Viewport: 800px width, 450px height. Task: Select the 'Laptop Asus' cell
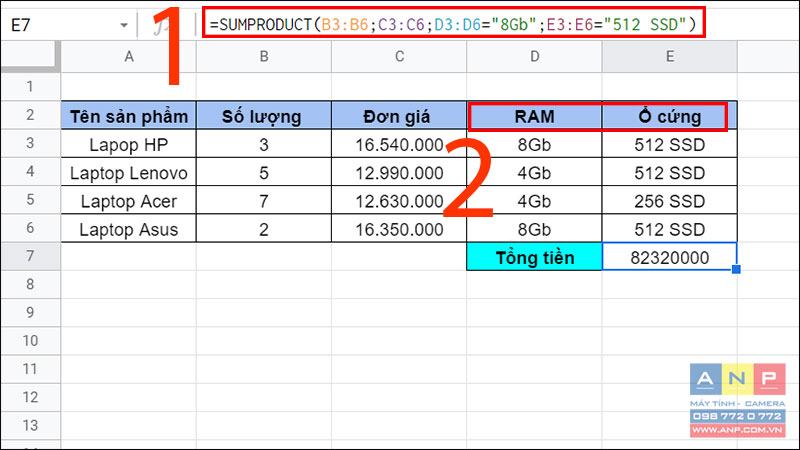pos(129,229)
